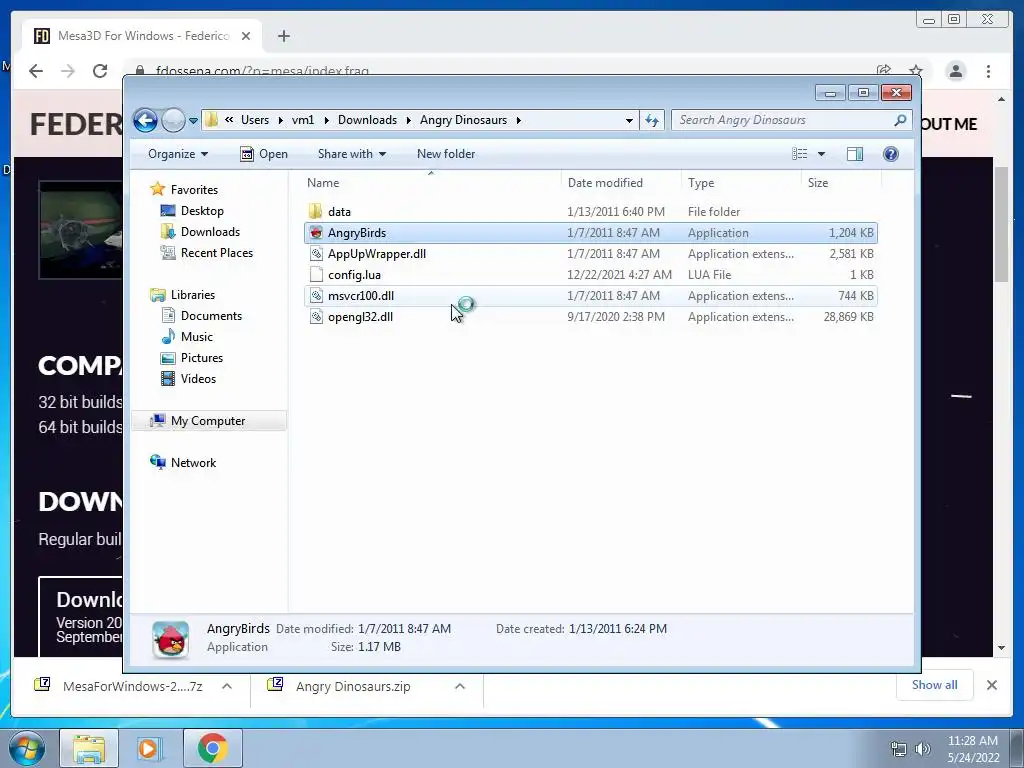Select the config.lua file icon

click(x=316, y=274)
